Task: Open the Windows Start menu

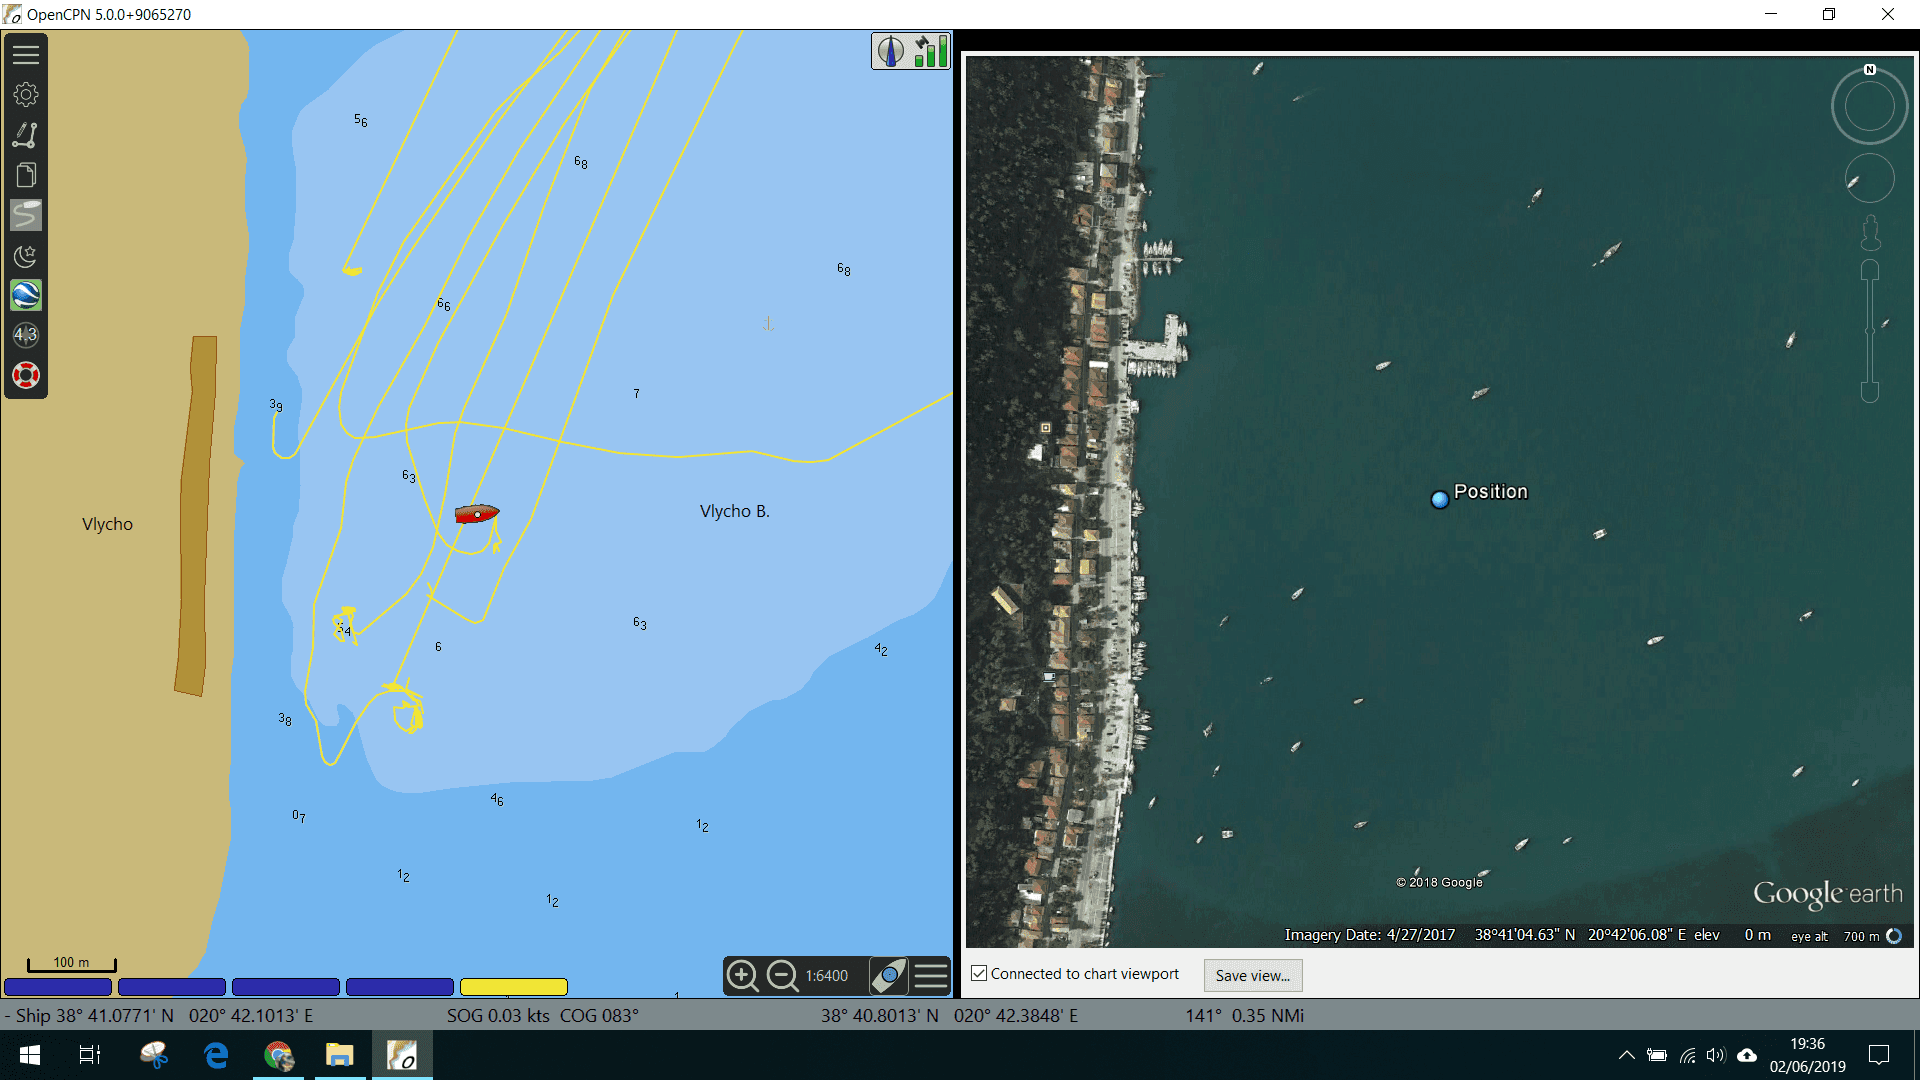Action: coord(29,1055)
